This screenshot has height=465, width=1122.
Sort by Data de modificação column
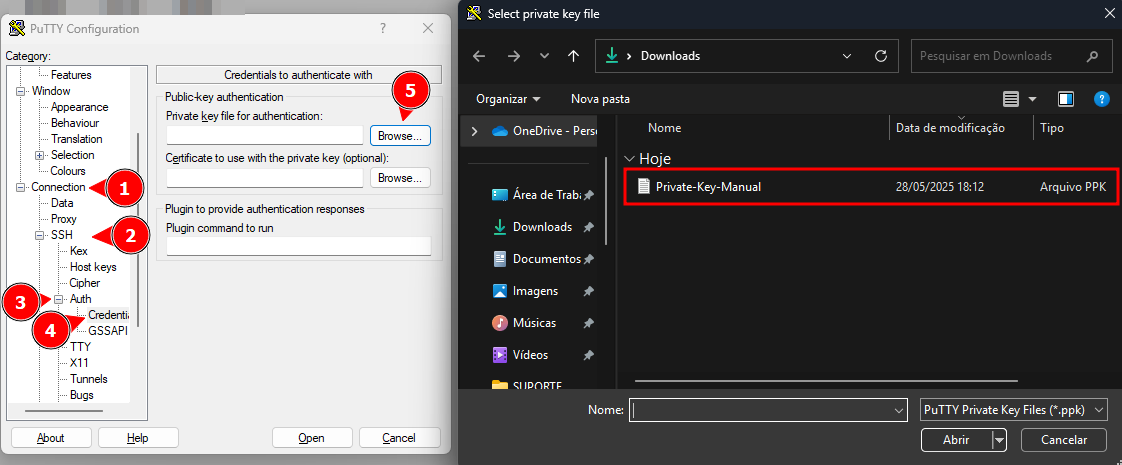click(950, 128)
